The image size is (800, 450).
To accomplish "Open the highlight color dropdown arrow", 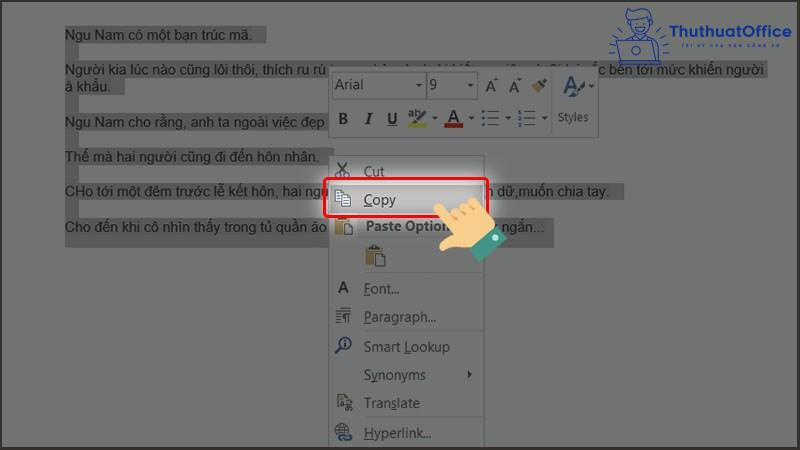I will click(x=434, y=118).
